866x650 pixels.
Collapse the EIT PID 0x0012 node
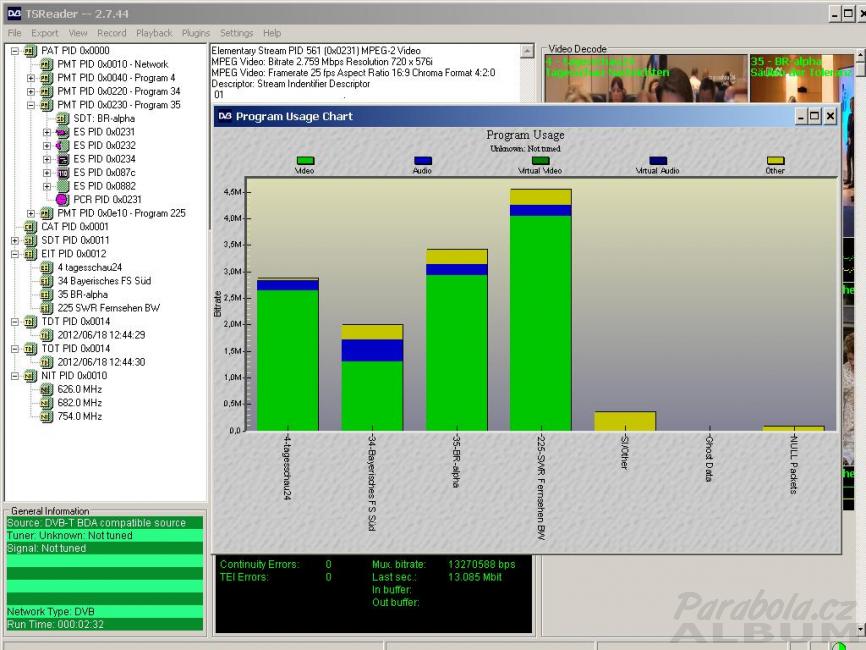(x=15, y=254)
